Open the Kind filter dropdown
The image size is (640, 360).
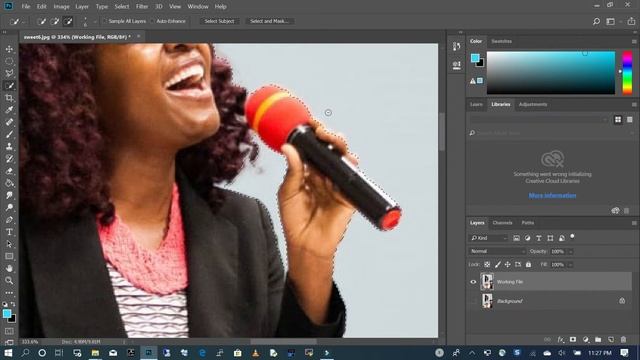(489, 238)
